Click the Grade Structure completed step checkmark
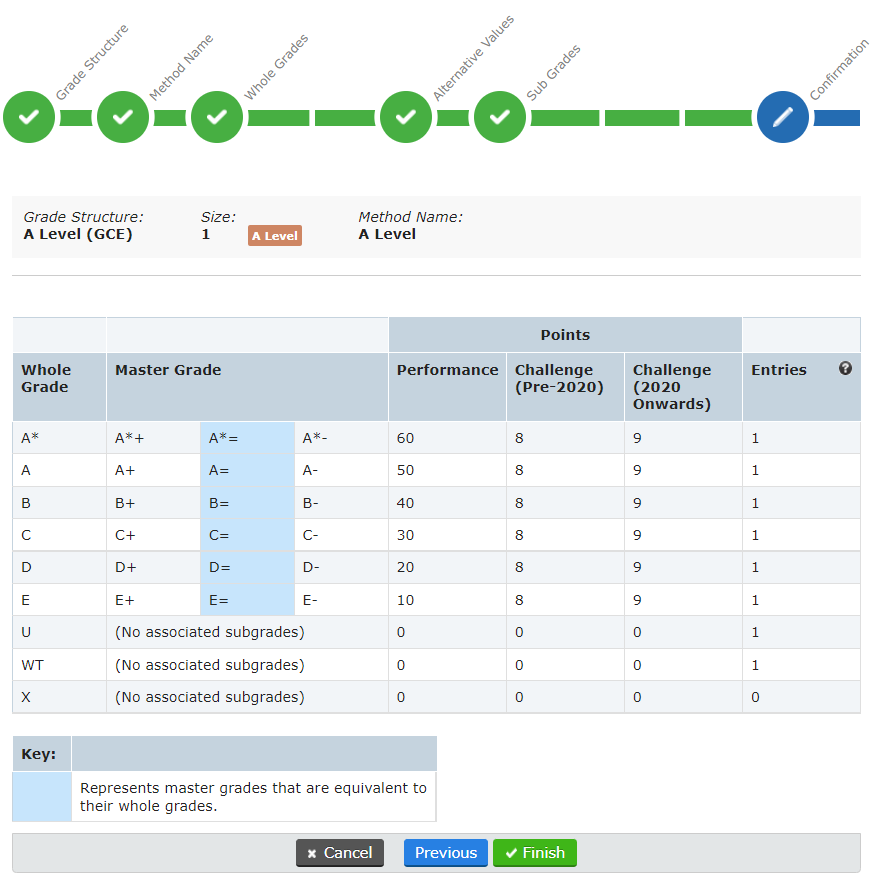Image resolution: width=871 pixels, height=880 pixels. (x=29, y=117)
